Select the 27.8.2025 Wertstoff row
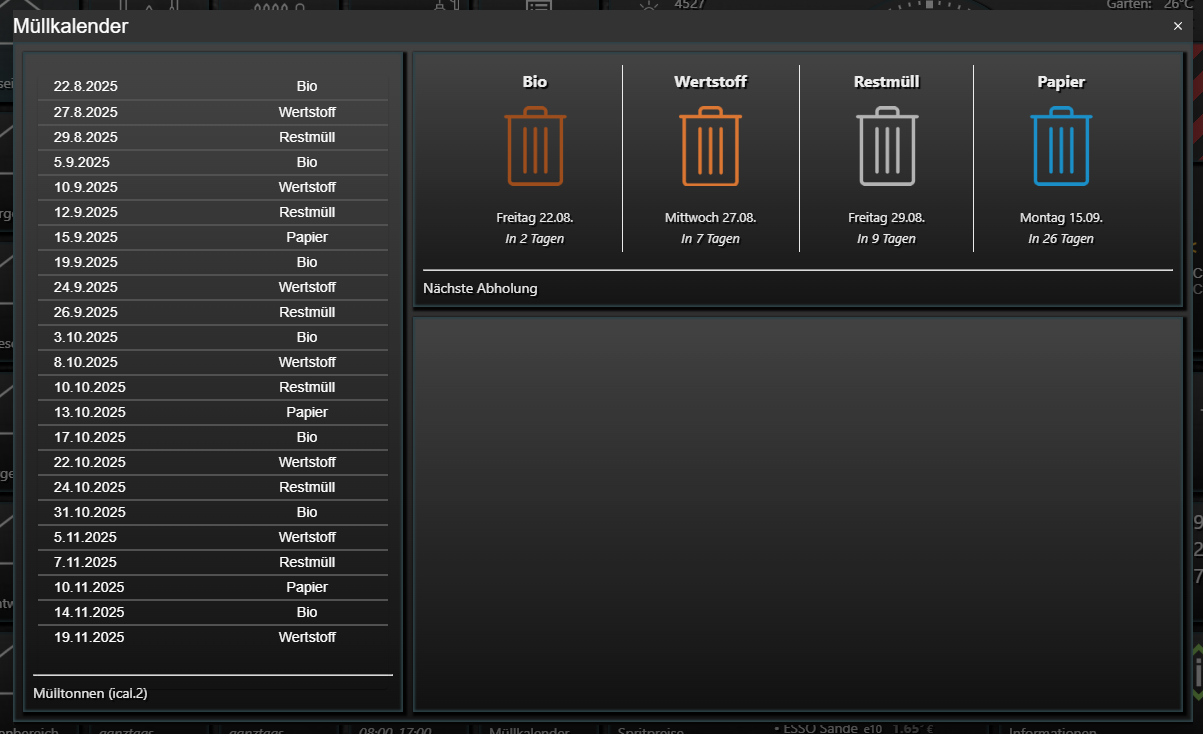The width and height of the screenshot is (1203, 734). pos(213,112)
